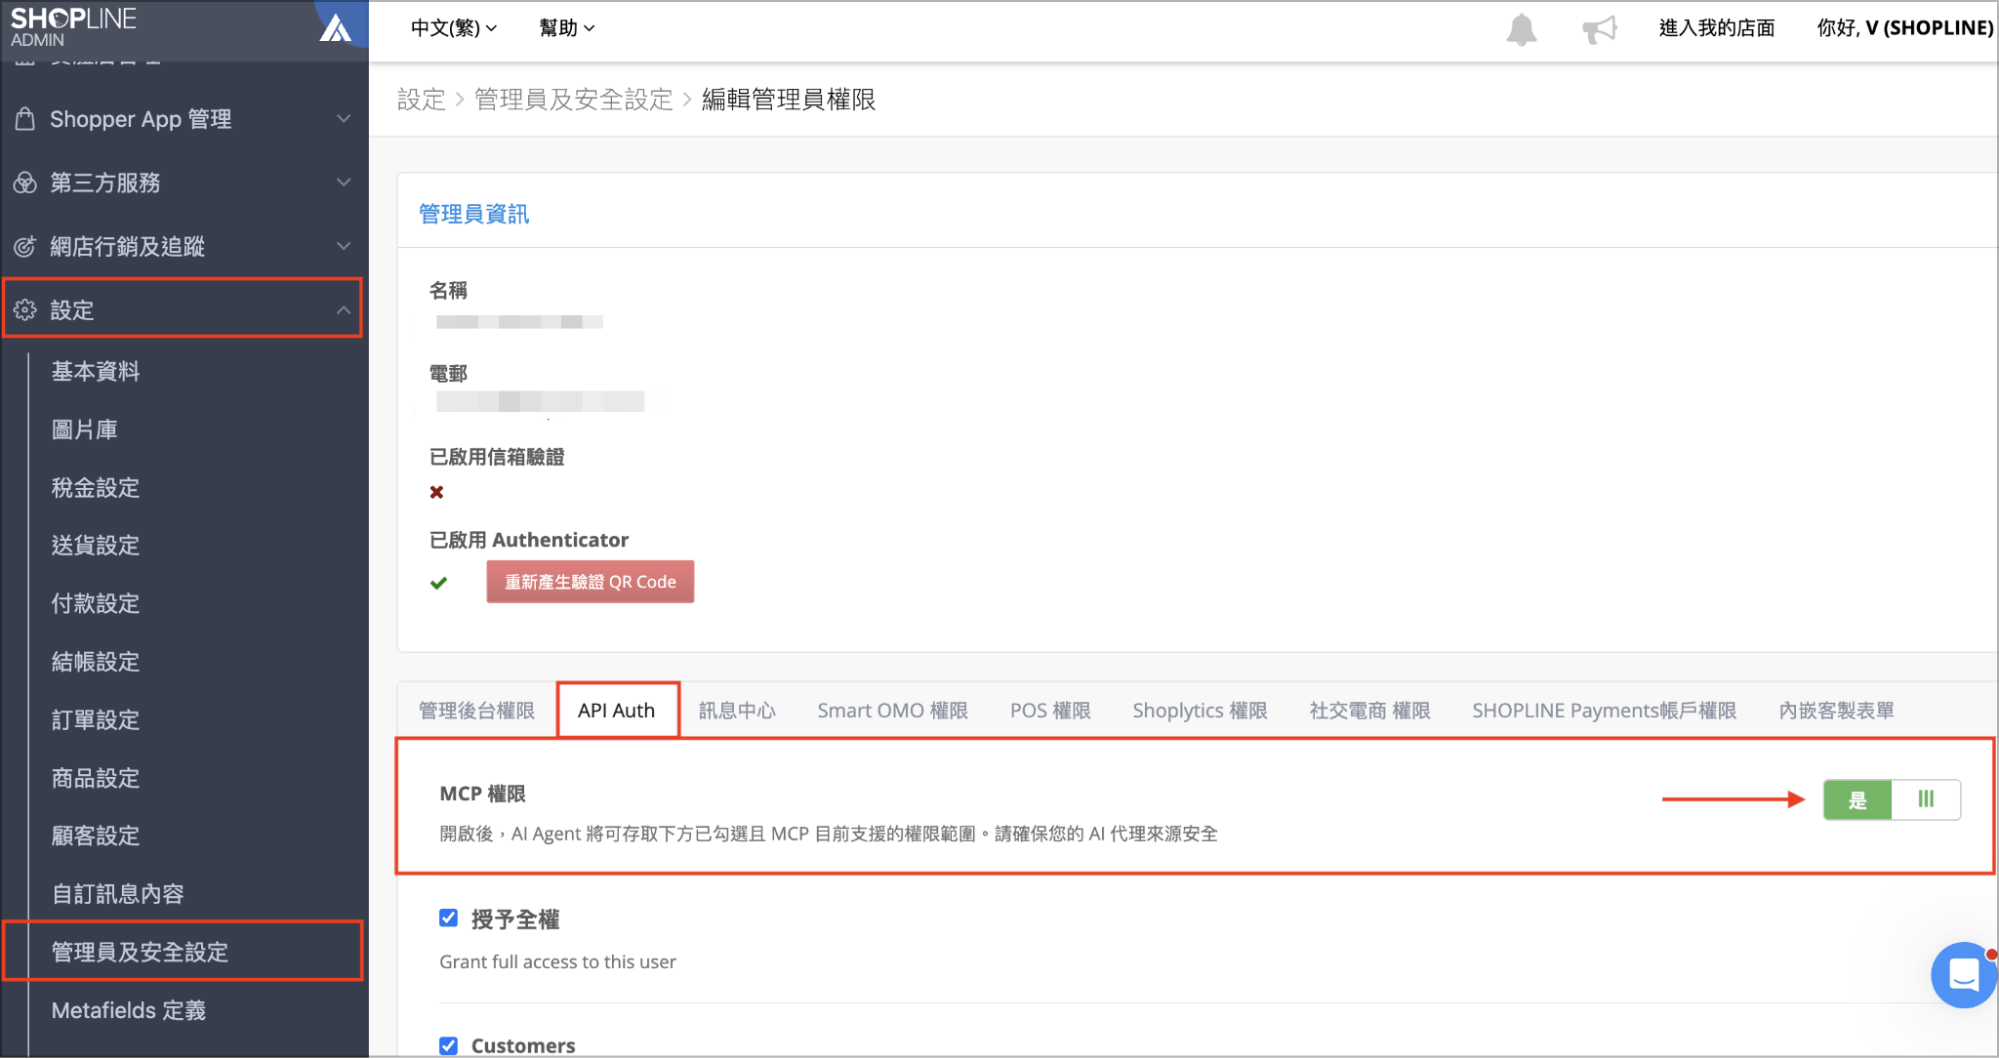
Task: Collapse the 設定 menu chevron
Action: point(343,310)
